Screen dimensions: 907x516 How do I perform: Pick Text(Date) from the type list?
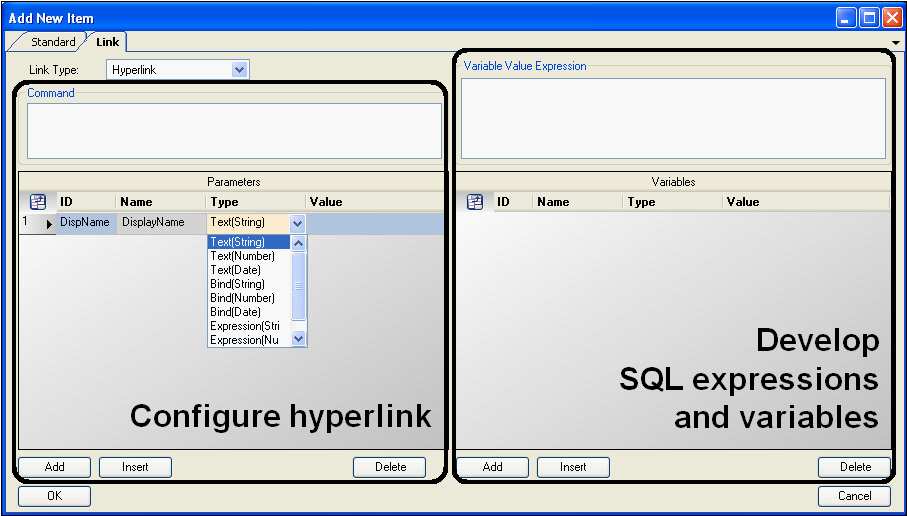pyautogui.click(x=236, y=270)
